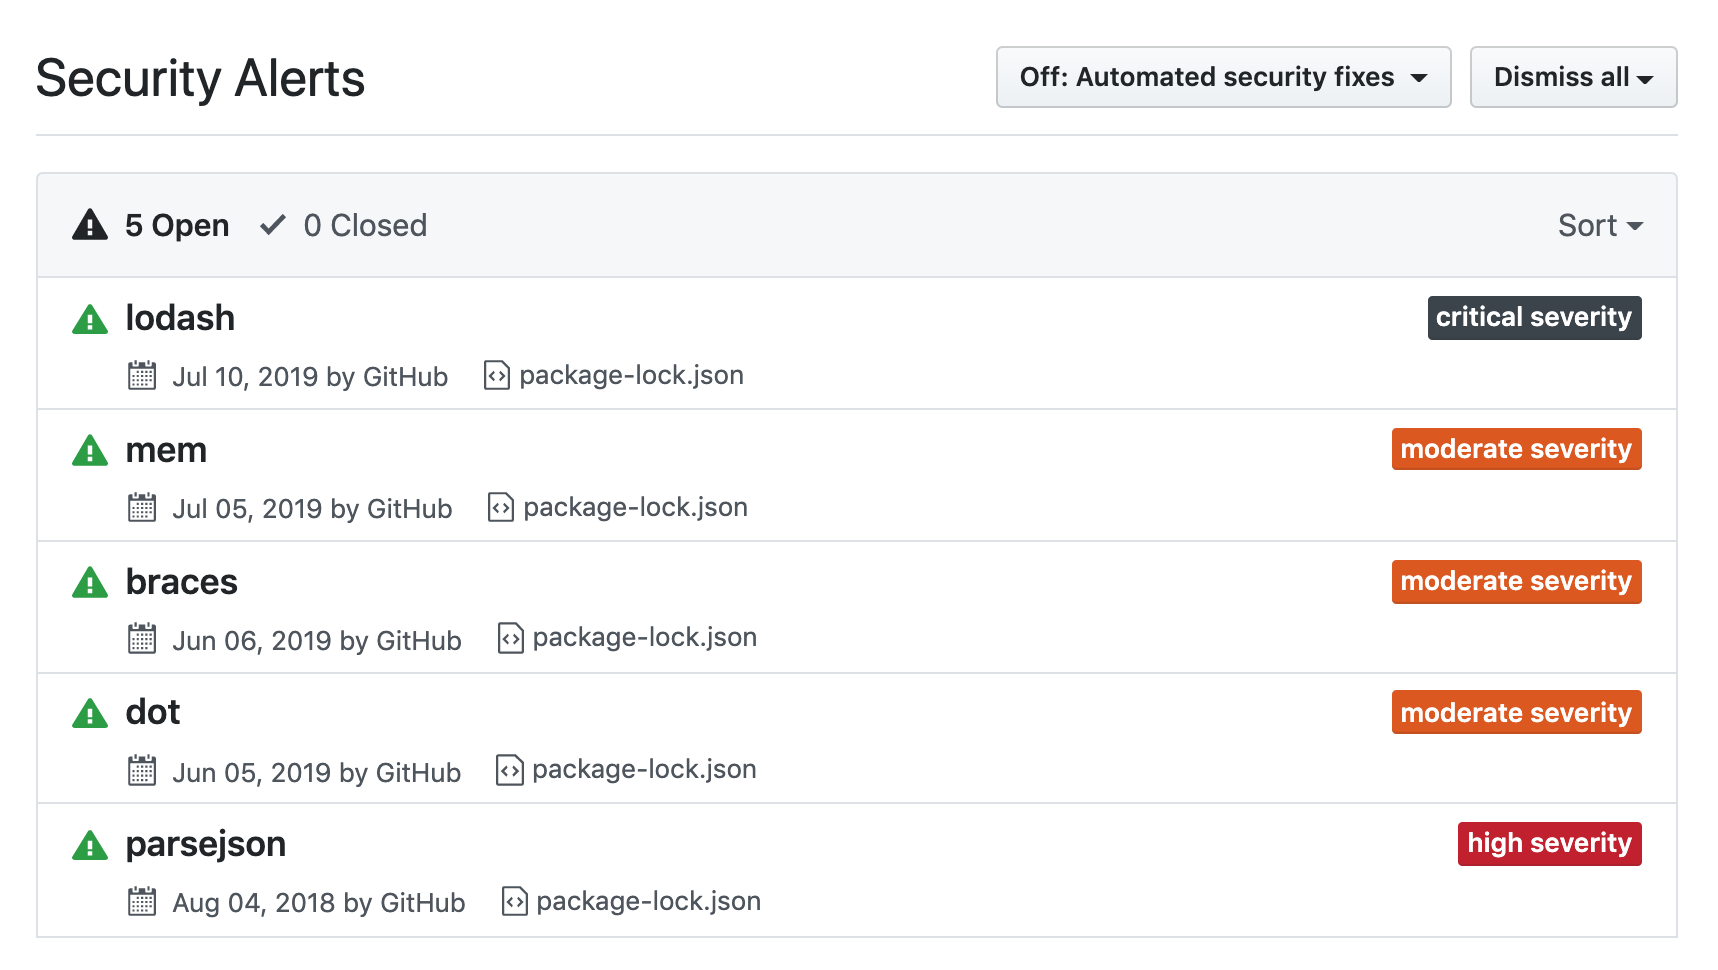This screenshot has height=970, width=1718.
Task: Click package-lock.json in the mem row
Action: pos(635,507)
